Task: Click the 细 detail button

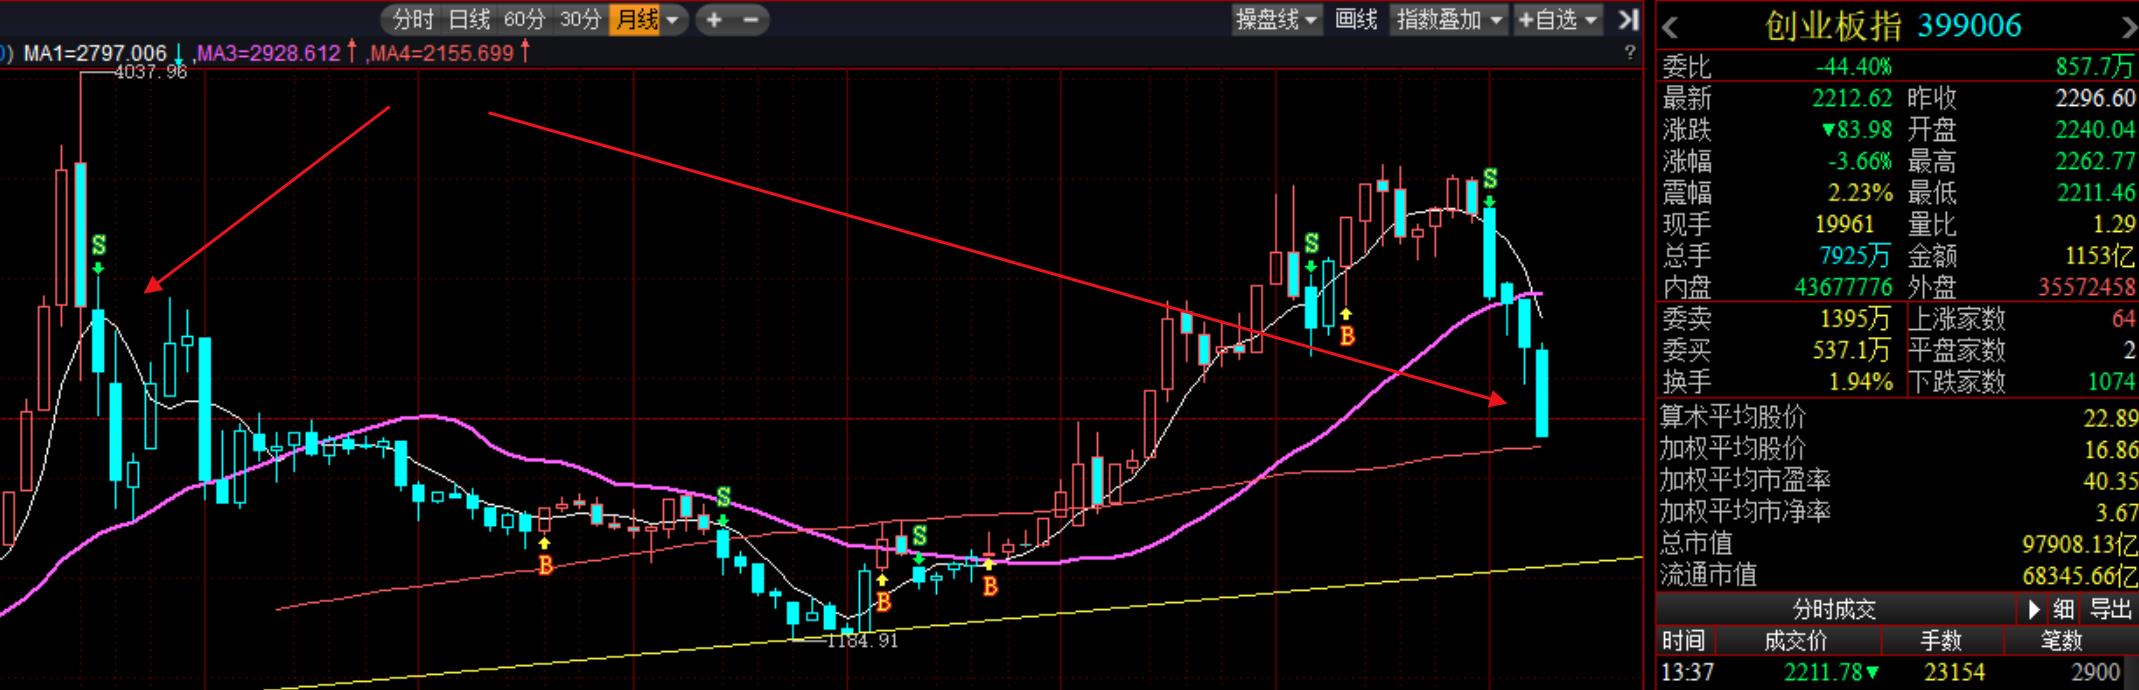Action: tap(2063, 609)
